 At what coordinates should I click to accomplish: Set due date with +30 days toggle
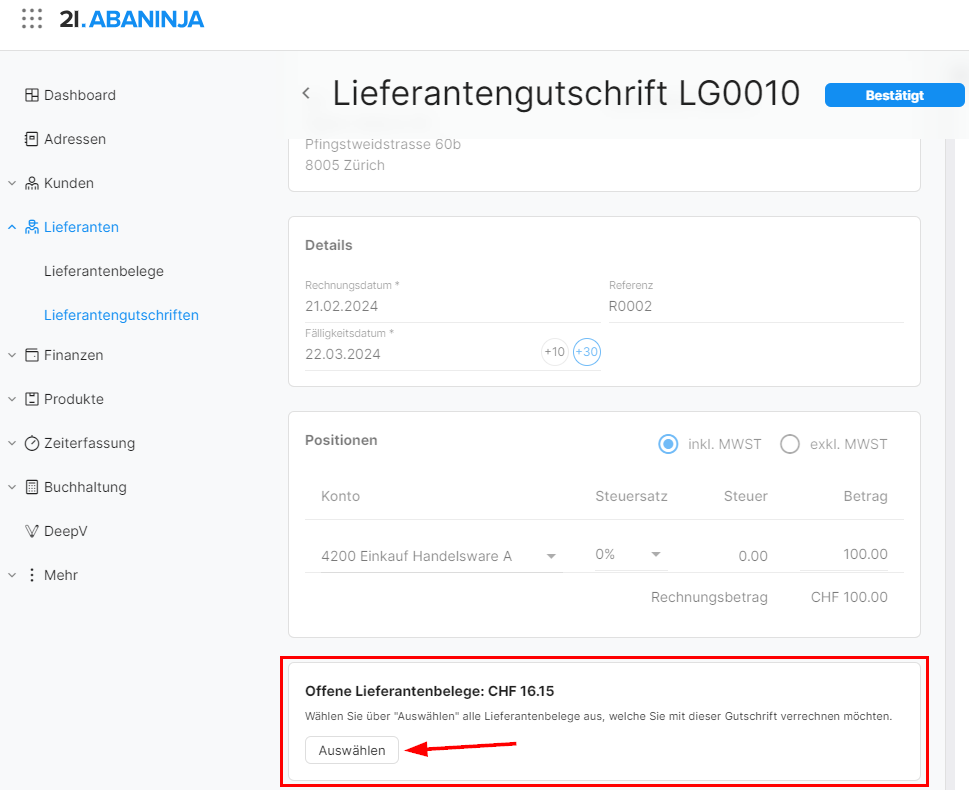point(587,352)
